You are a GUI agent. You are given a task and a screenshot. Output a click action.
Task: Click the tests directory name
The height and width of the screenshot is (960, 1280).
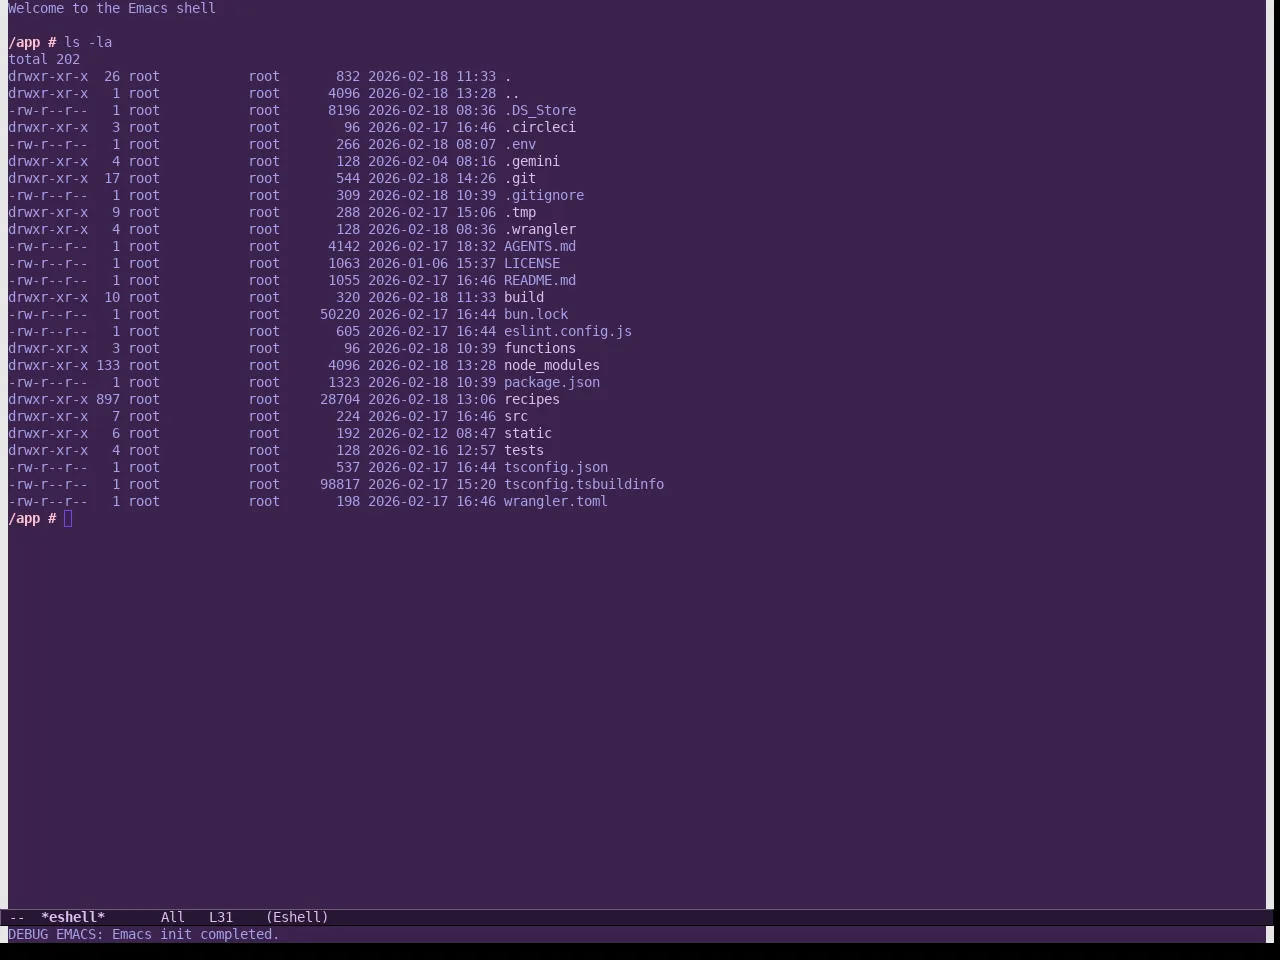[524, 450]
